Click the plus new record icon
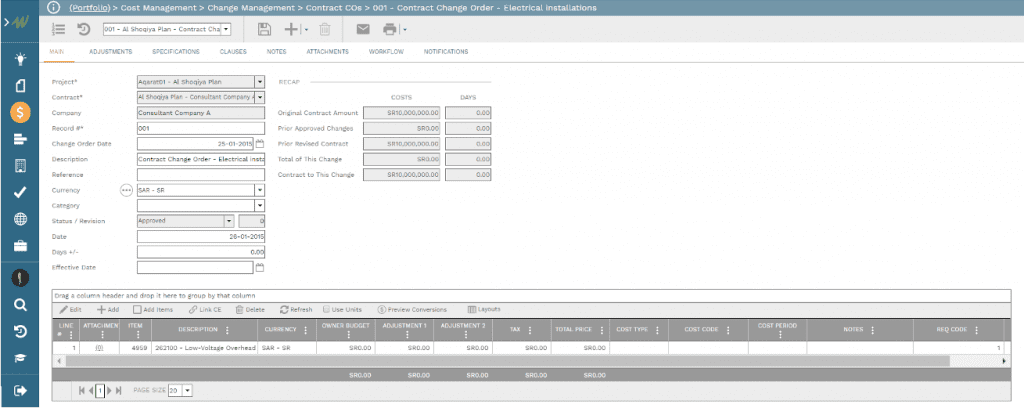Image resolution: width=1024 pixels, height=408 pixels. [x=291, y=29]
